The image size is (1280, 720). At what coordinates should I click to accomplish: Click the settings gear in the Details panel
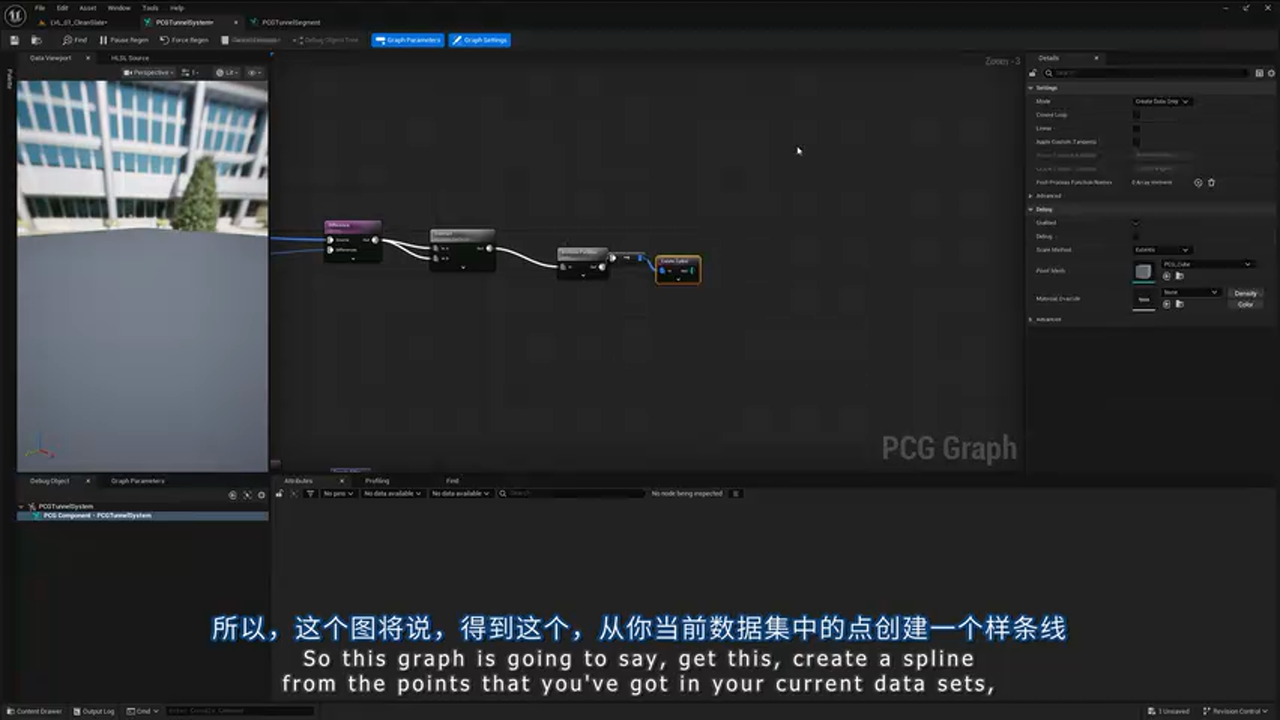pyautogui.click(x=1270, y=72)
